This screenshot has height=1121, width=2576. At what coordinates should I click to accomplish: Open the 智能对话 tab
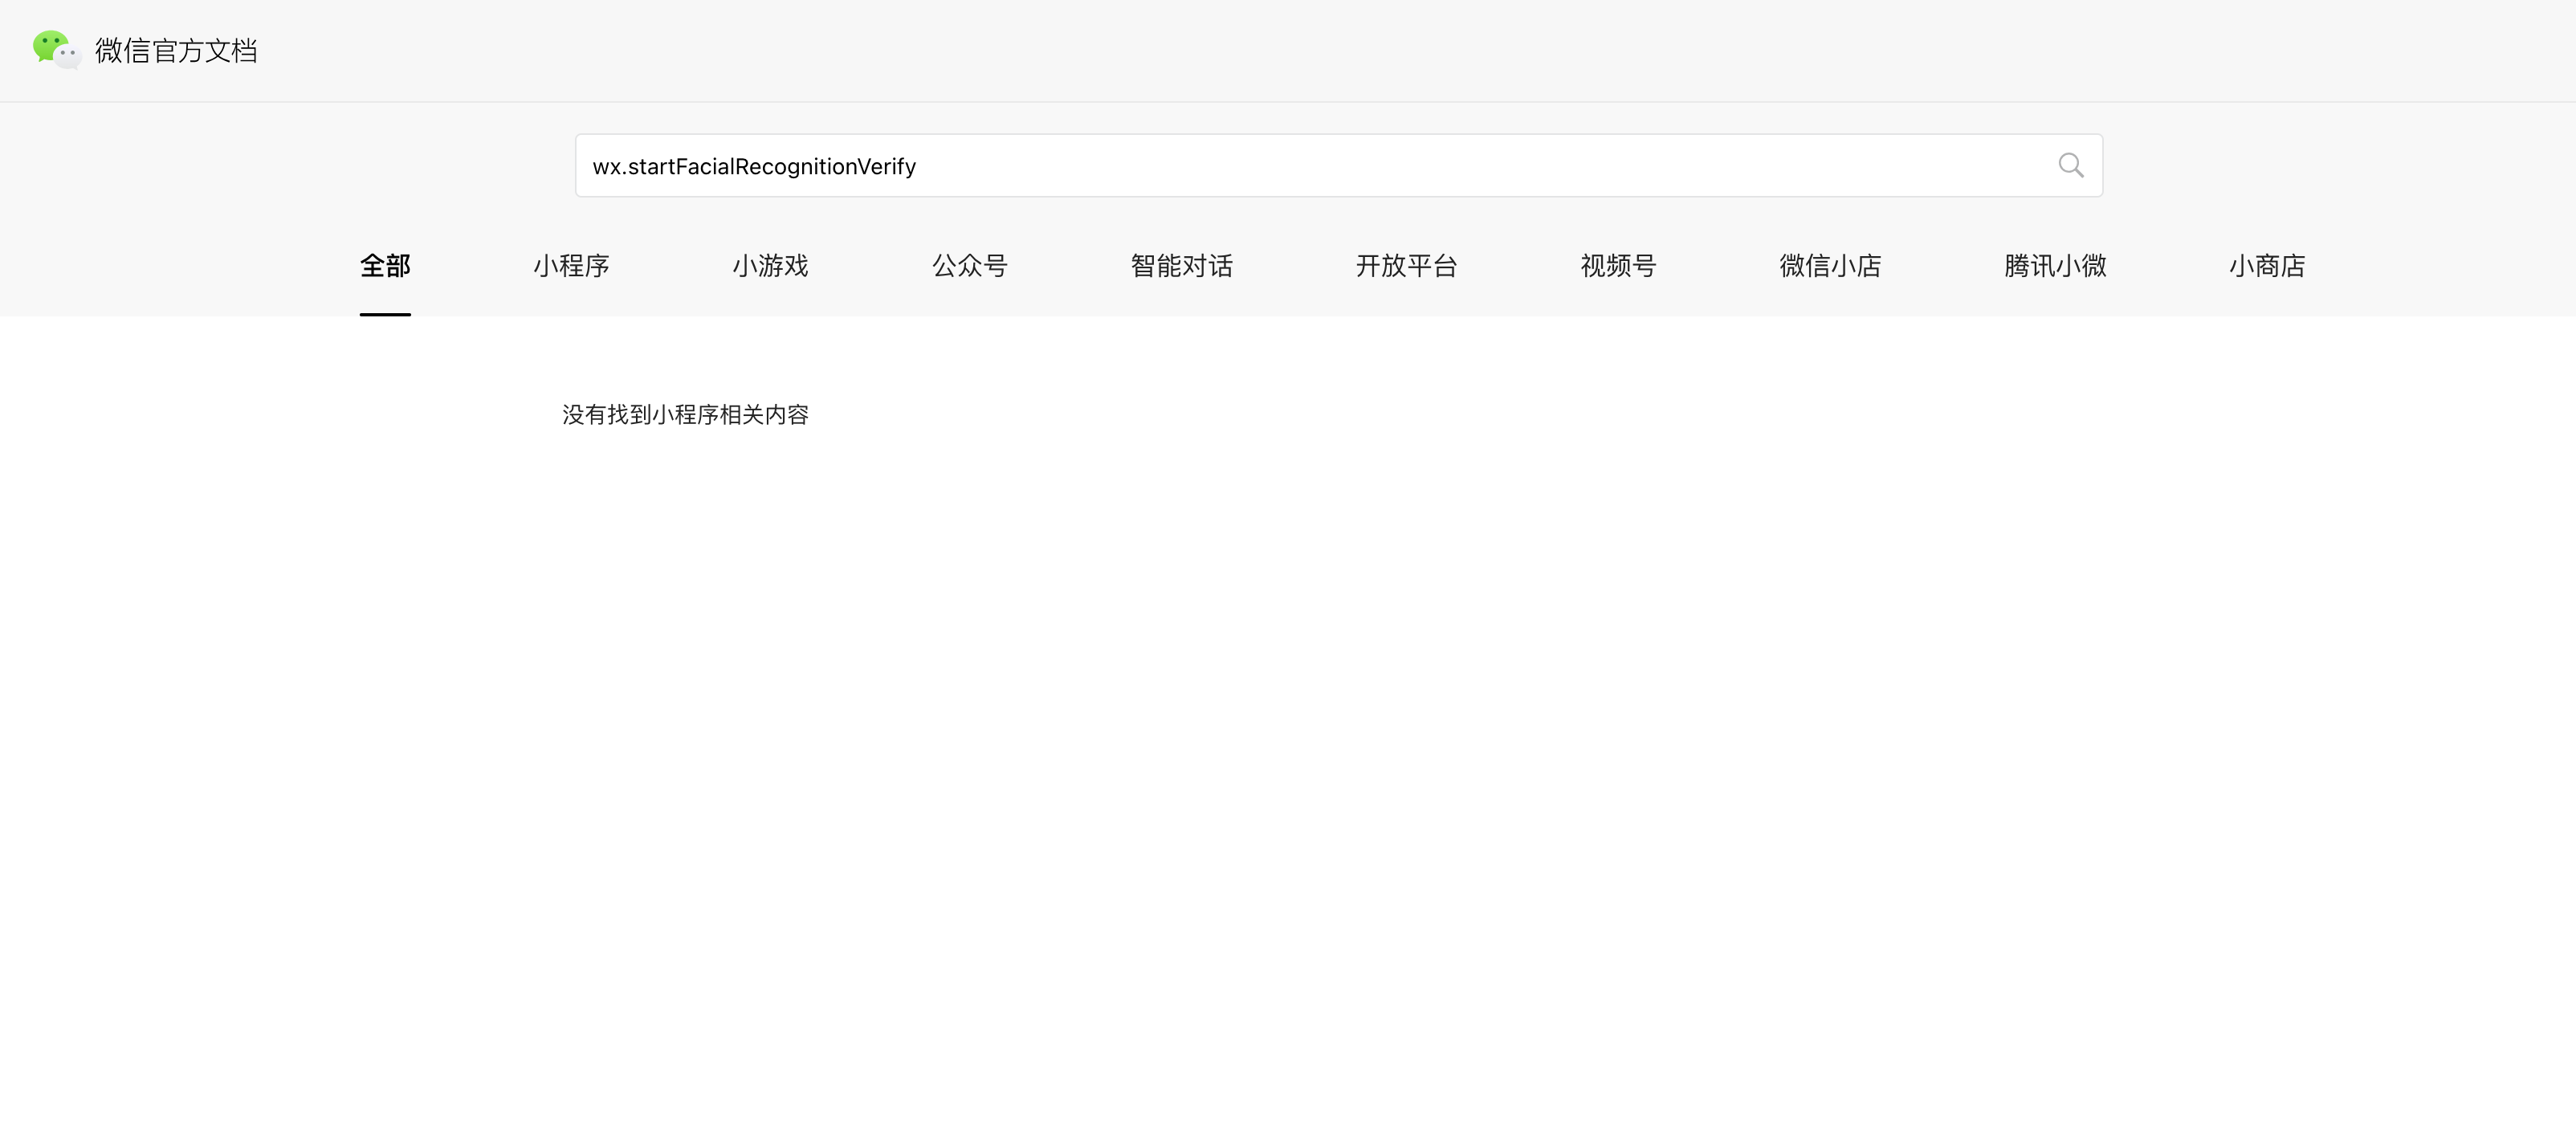[x=1181, y=266]
